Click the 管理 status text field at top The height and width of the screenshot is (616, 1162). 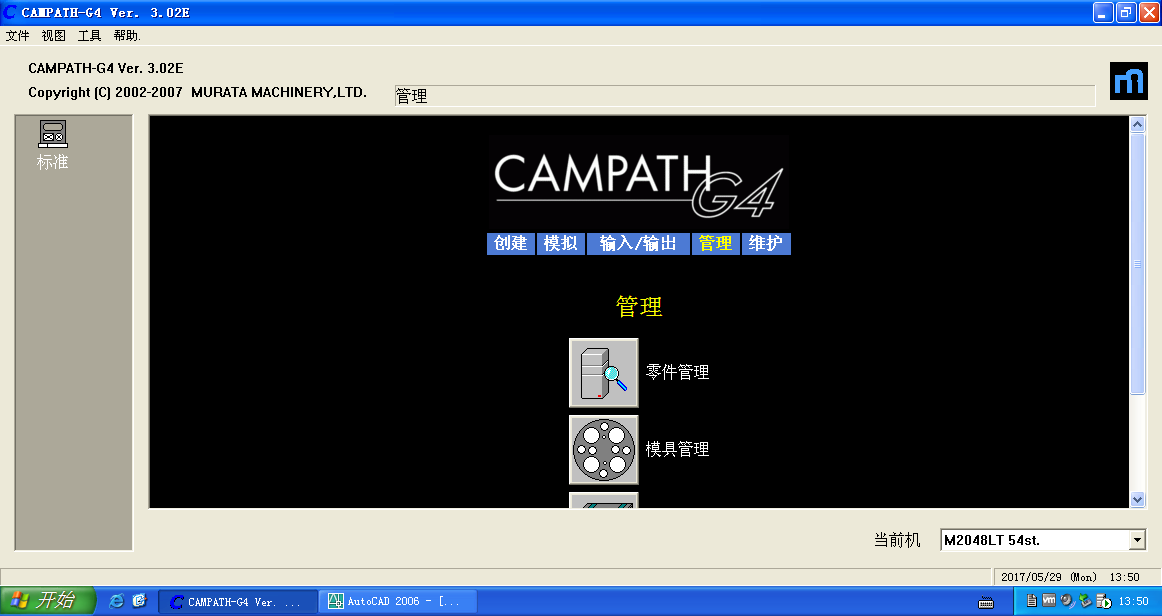tap(745, 96)
